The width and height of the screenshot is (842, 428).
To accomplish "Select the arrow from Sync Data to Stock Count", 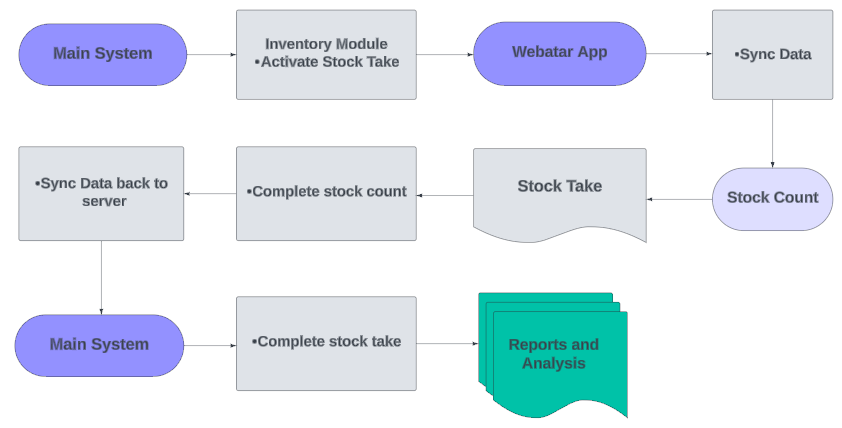I will point(772,133).
